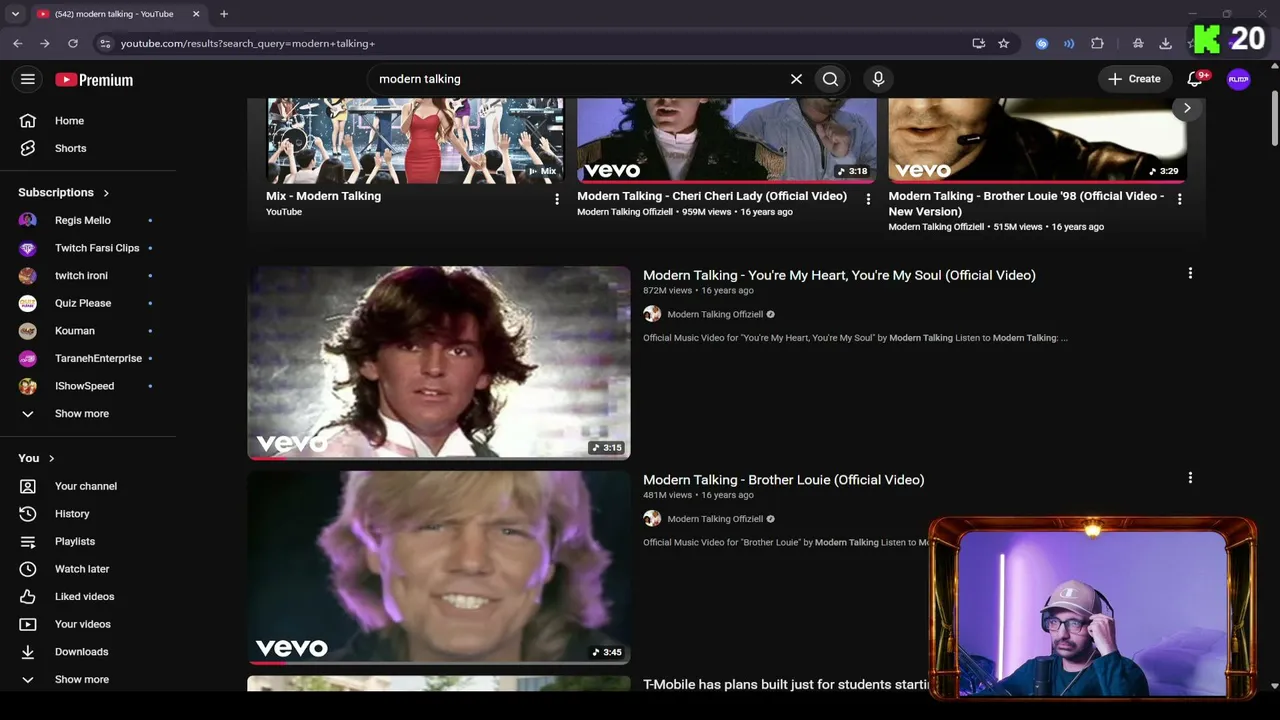Screen dimensions: 1280x720
Task: Open the Brother Louie '98 video title
Action: coord(1026,204)
